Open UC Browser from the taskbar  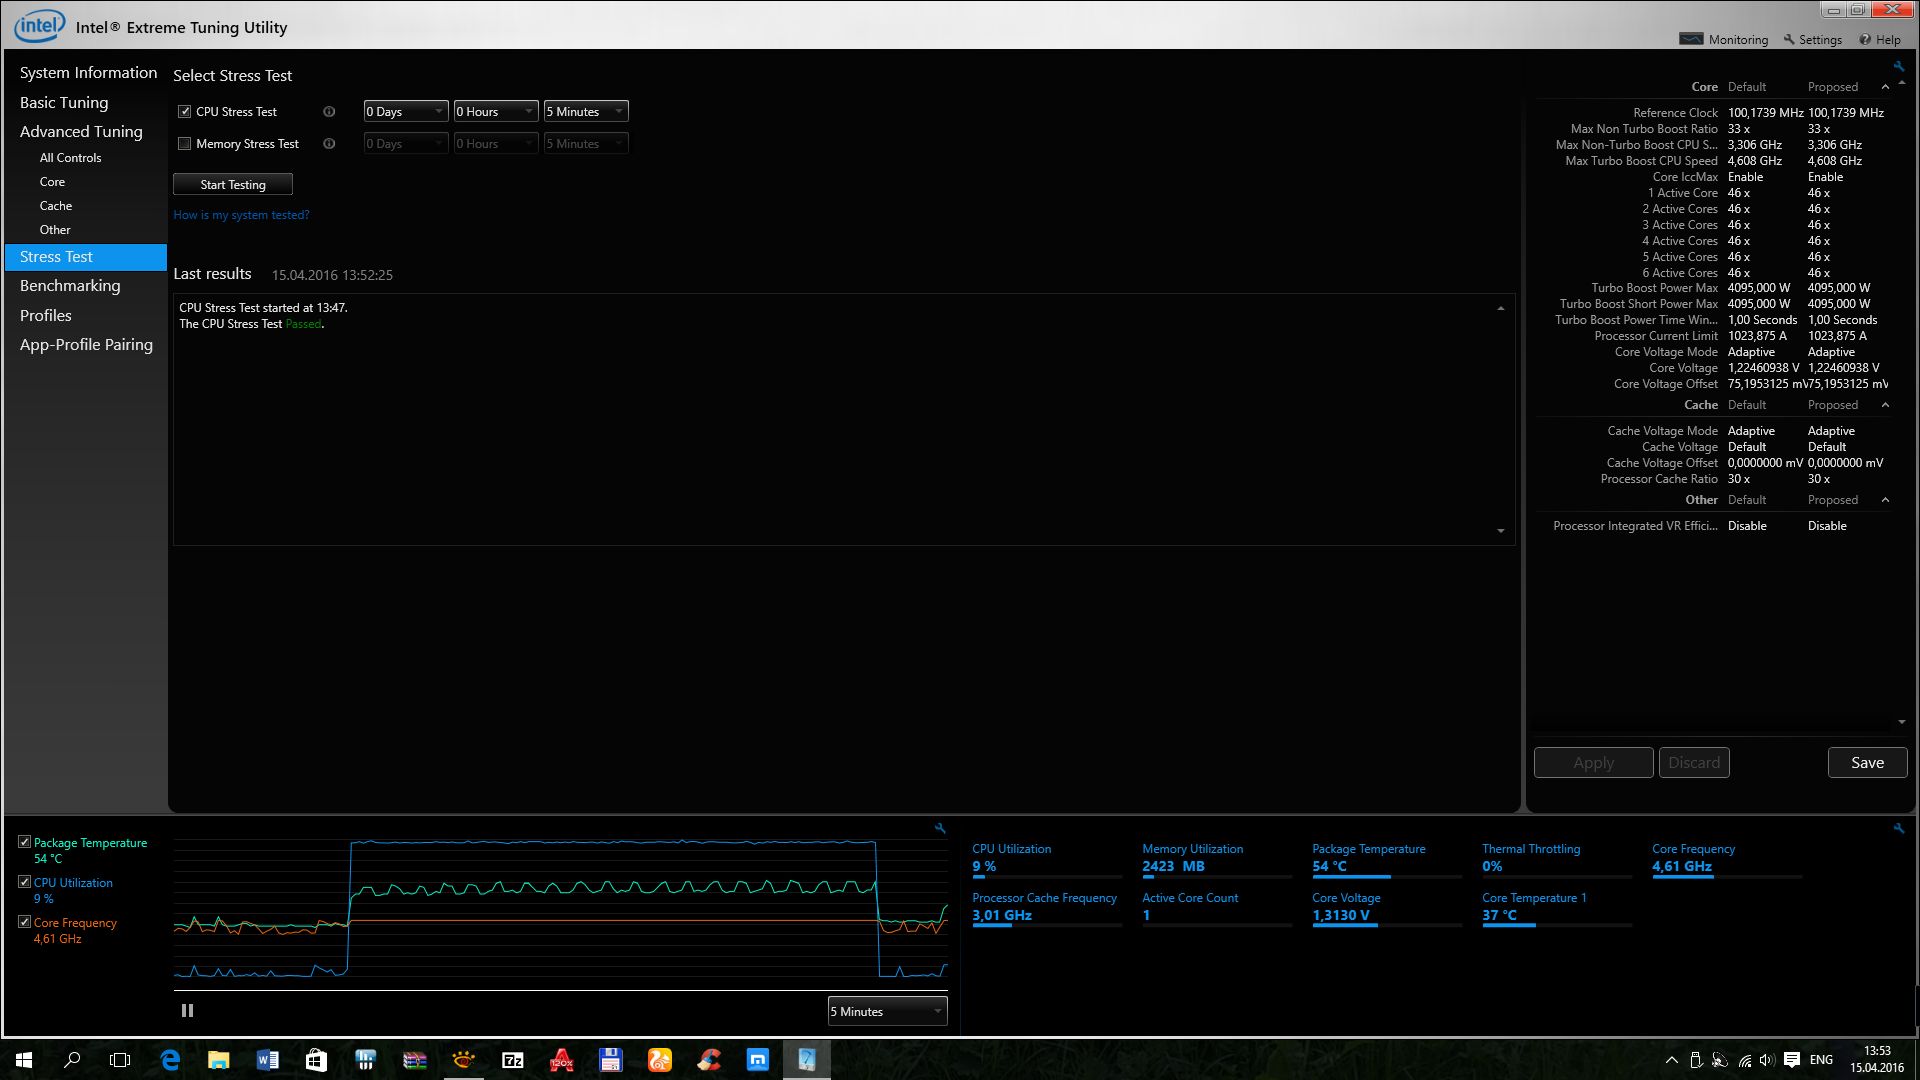coord(660,1060)
